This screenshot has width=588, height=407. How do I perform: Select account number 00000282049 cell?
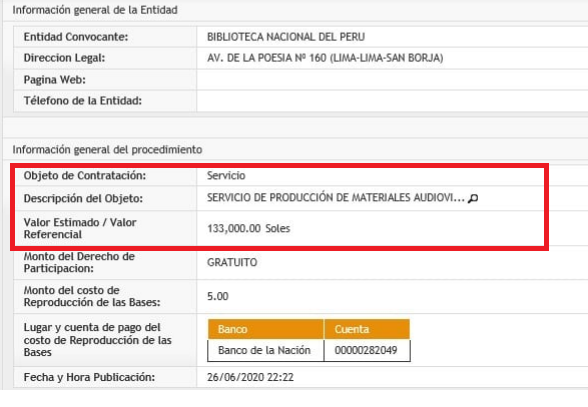(x=367, y=350)
